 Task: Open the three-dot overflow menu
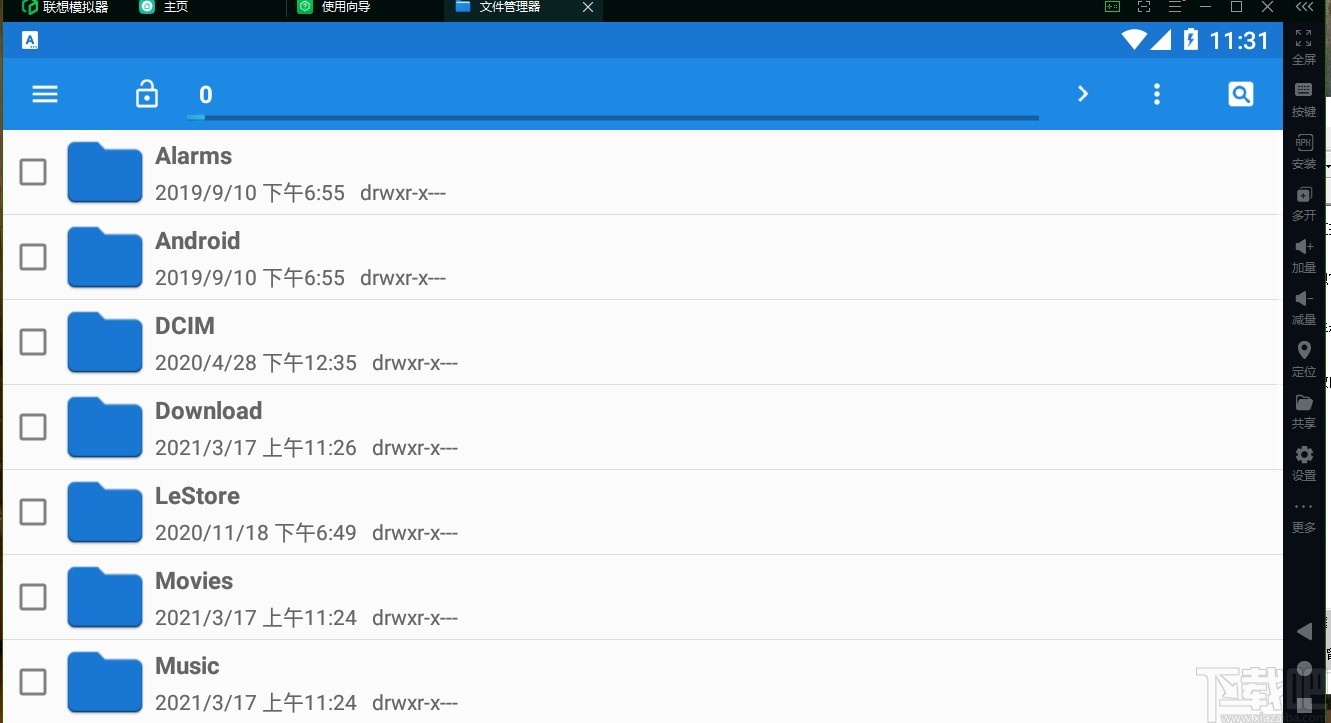(x=1157, y=94)
